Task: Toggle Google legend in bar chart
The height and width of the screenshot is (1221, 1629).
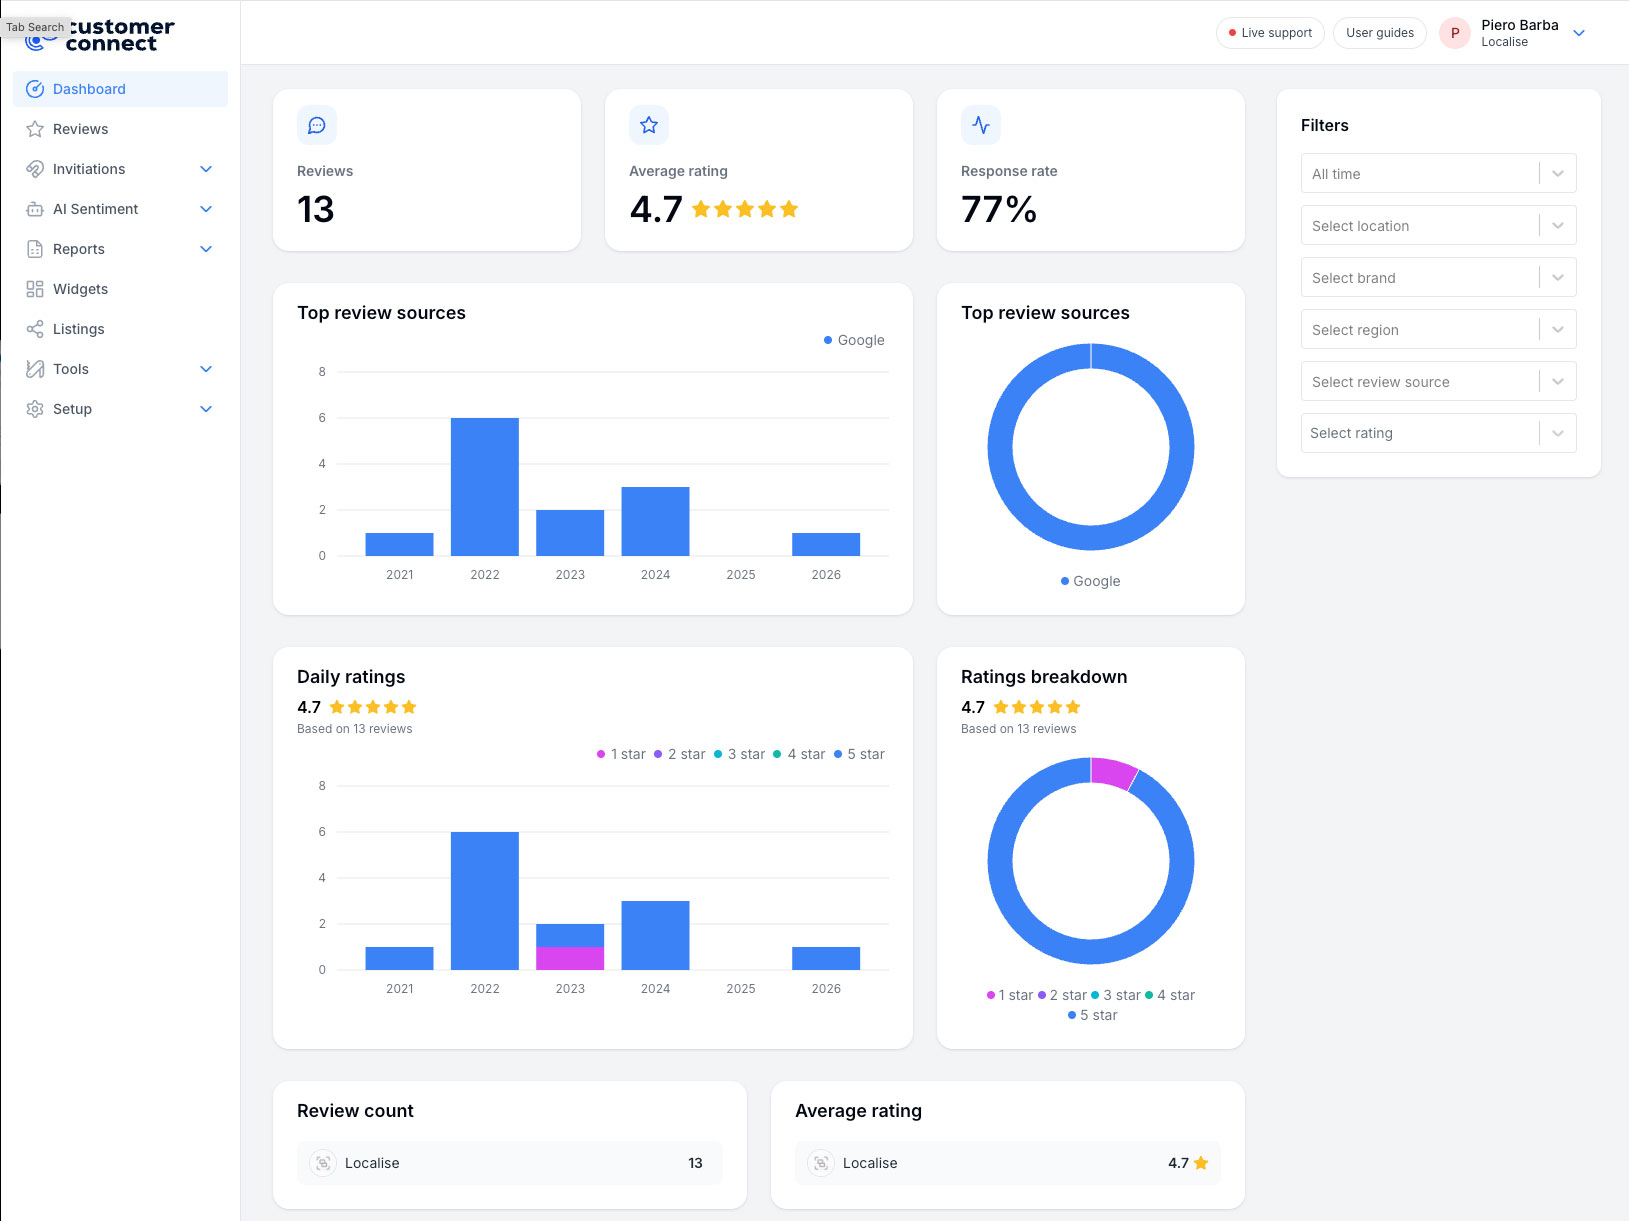Action: click(854, 340)
